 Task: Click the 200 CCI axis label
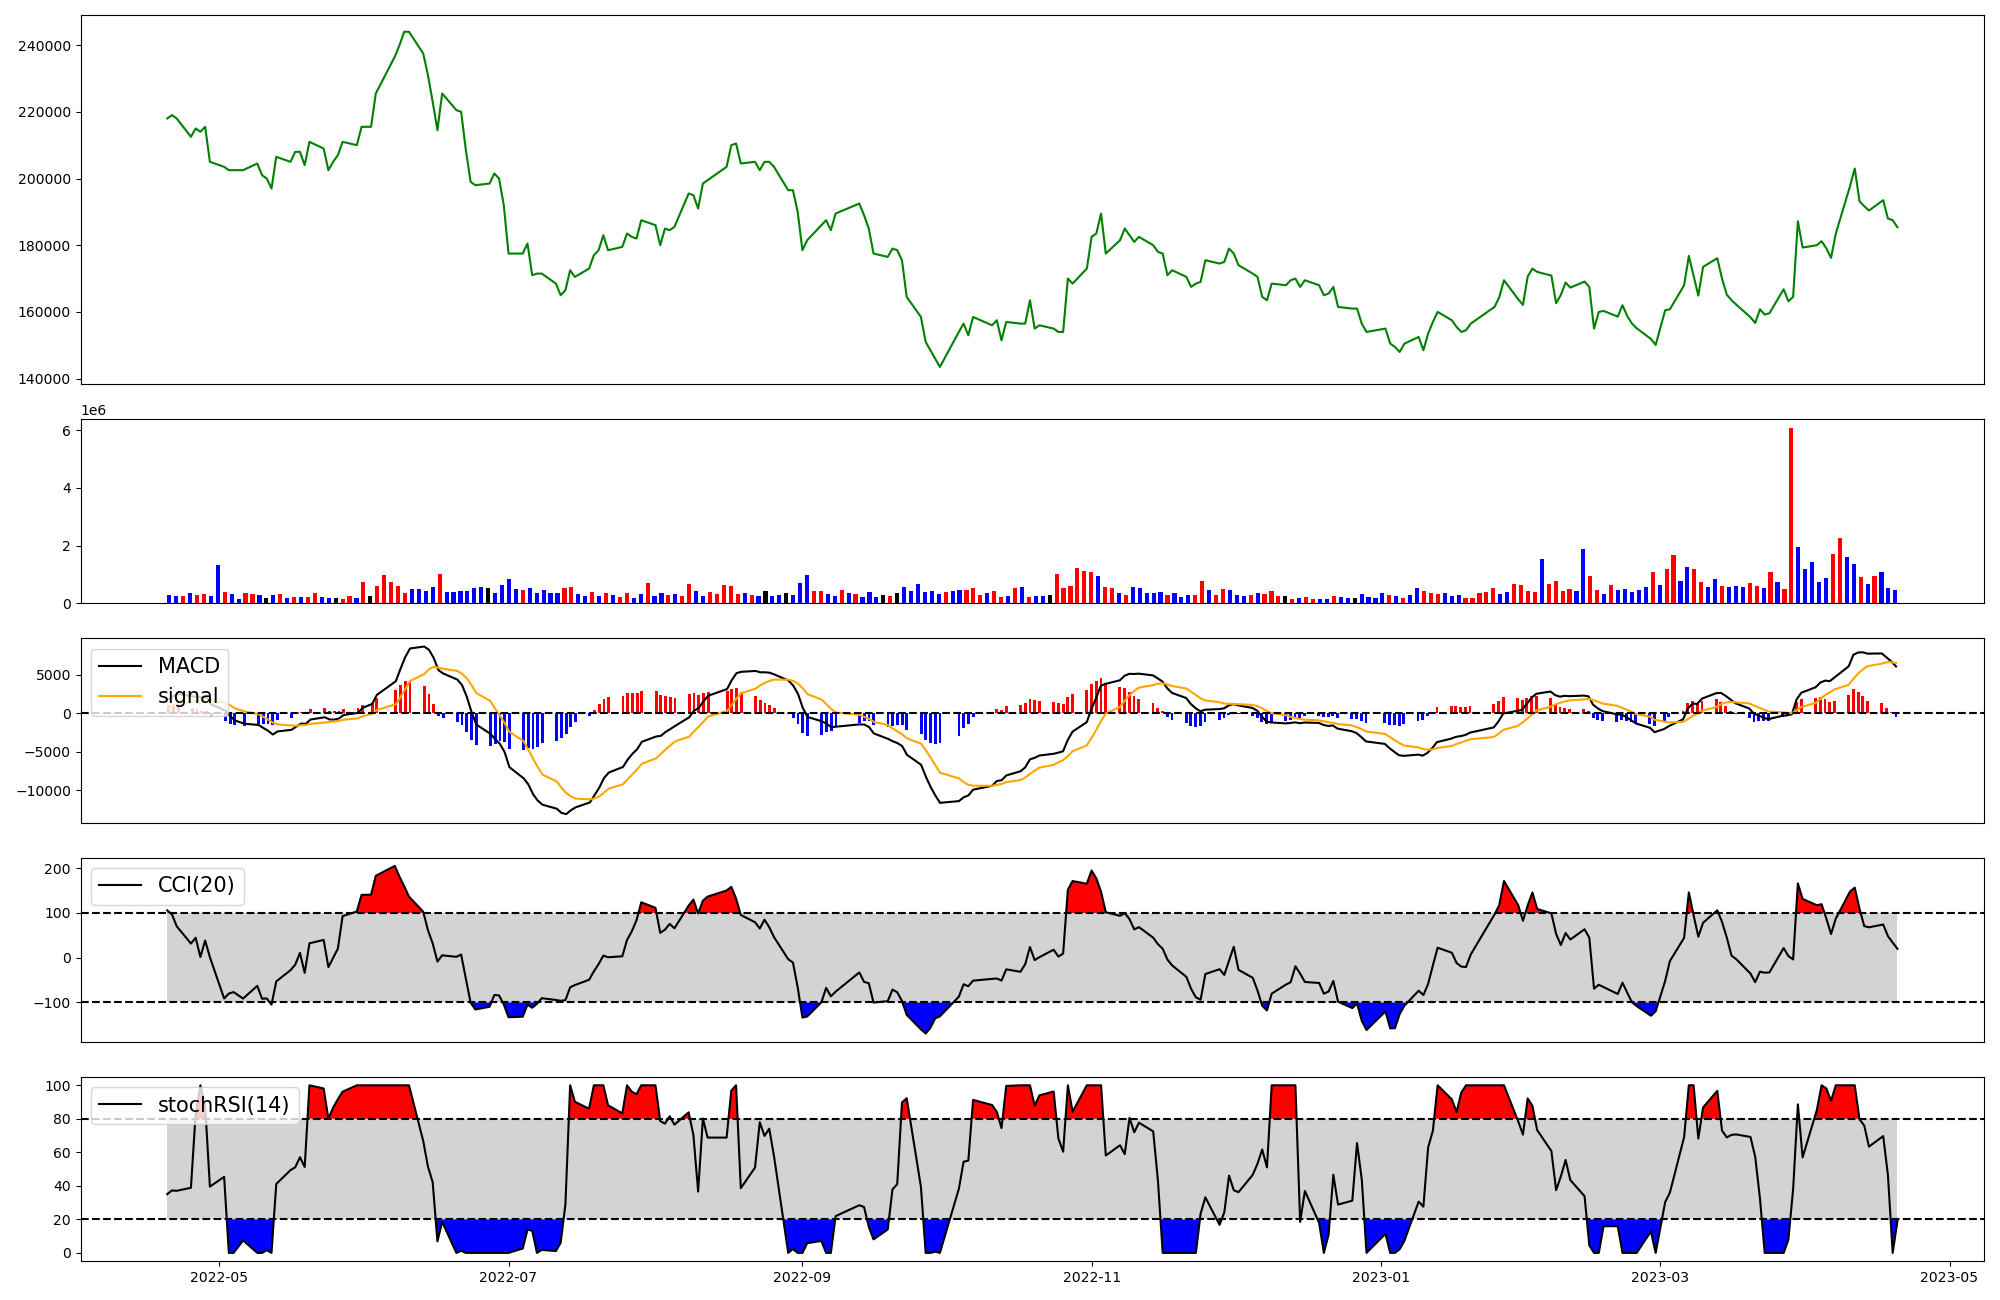(57, 869)
